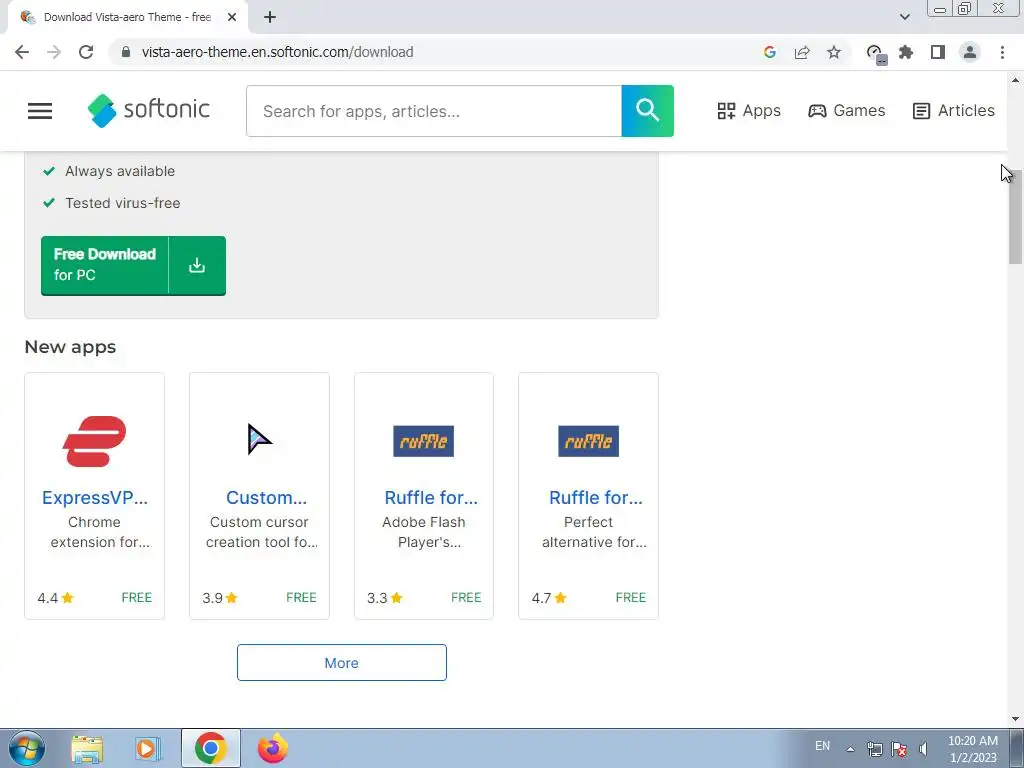Click the speedometer extension icon
The image size is (1024, 768).
coord(876,54)
